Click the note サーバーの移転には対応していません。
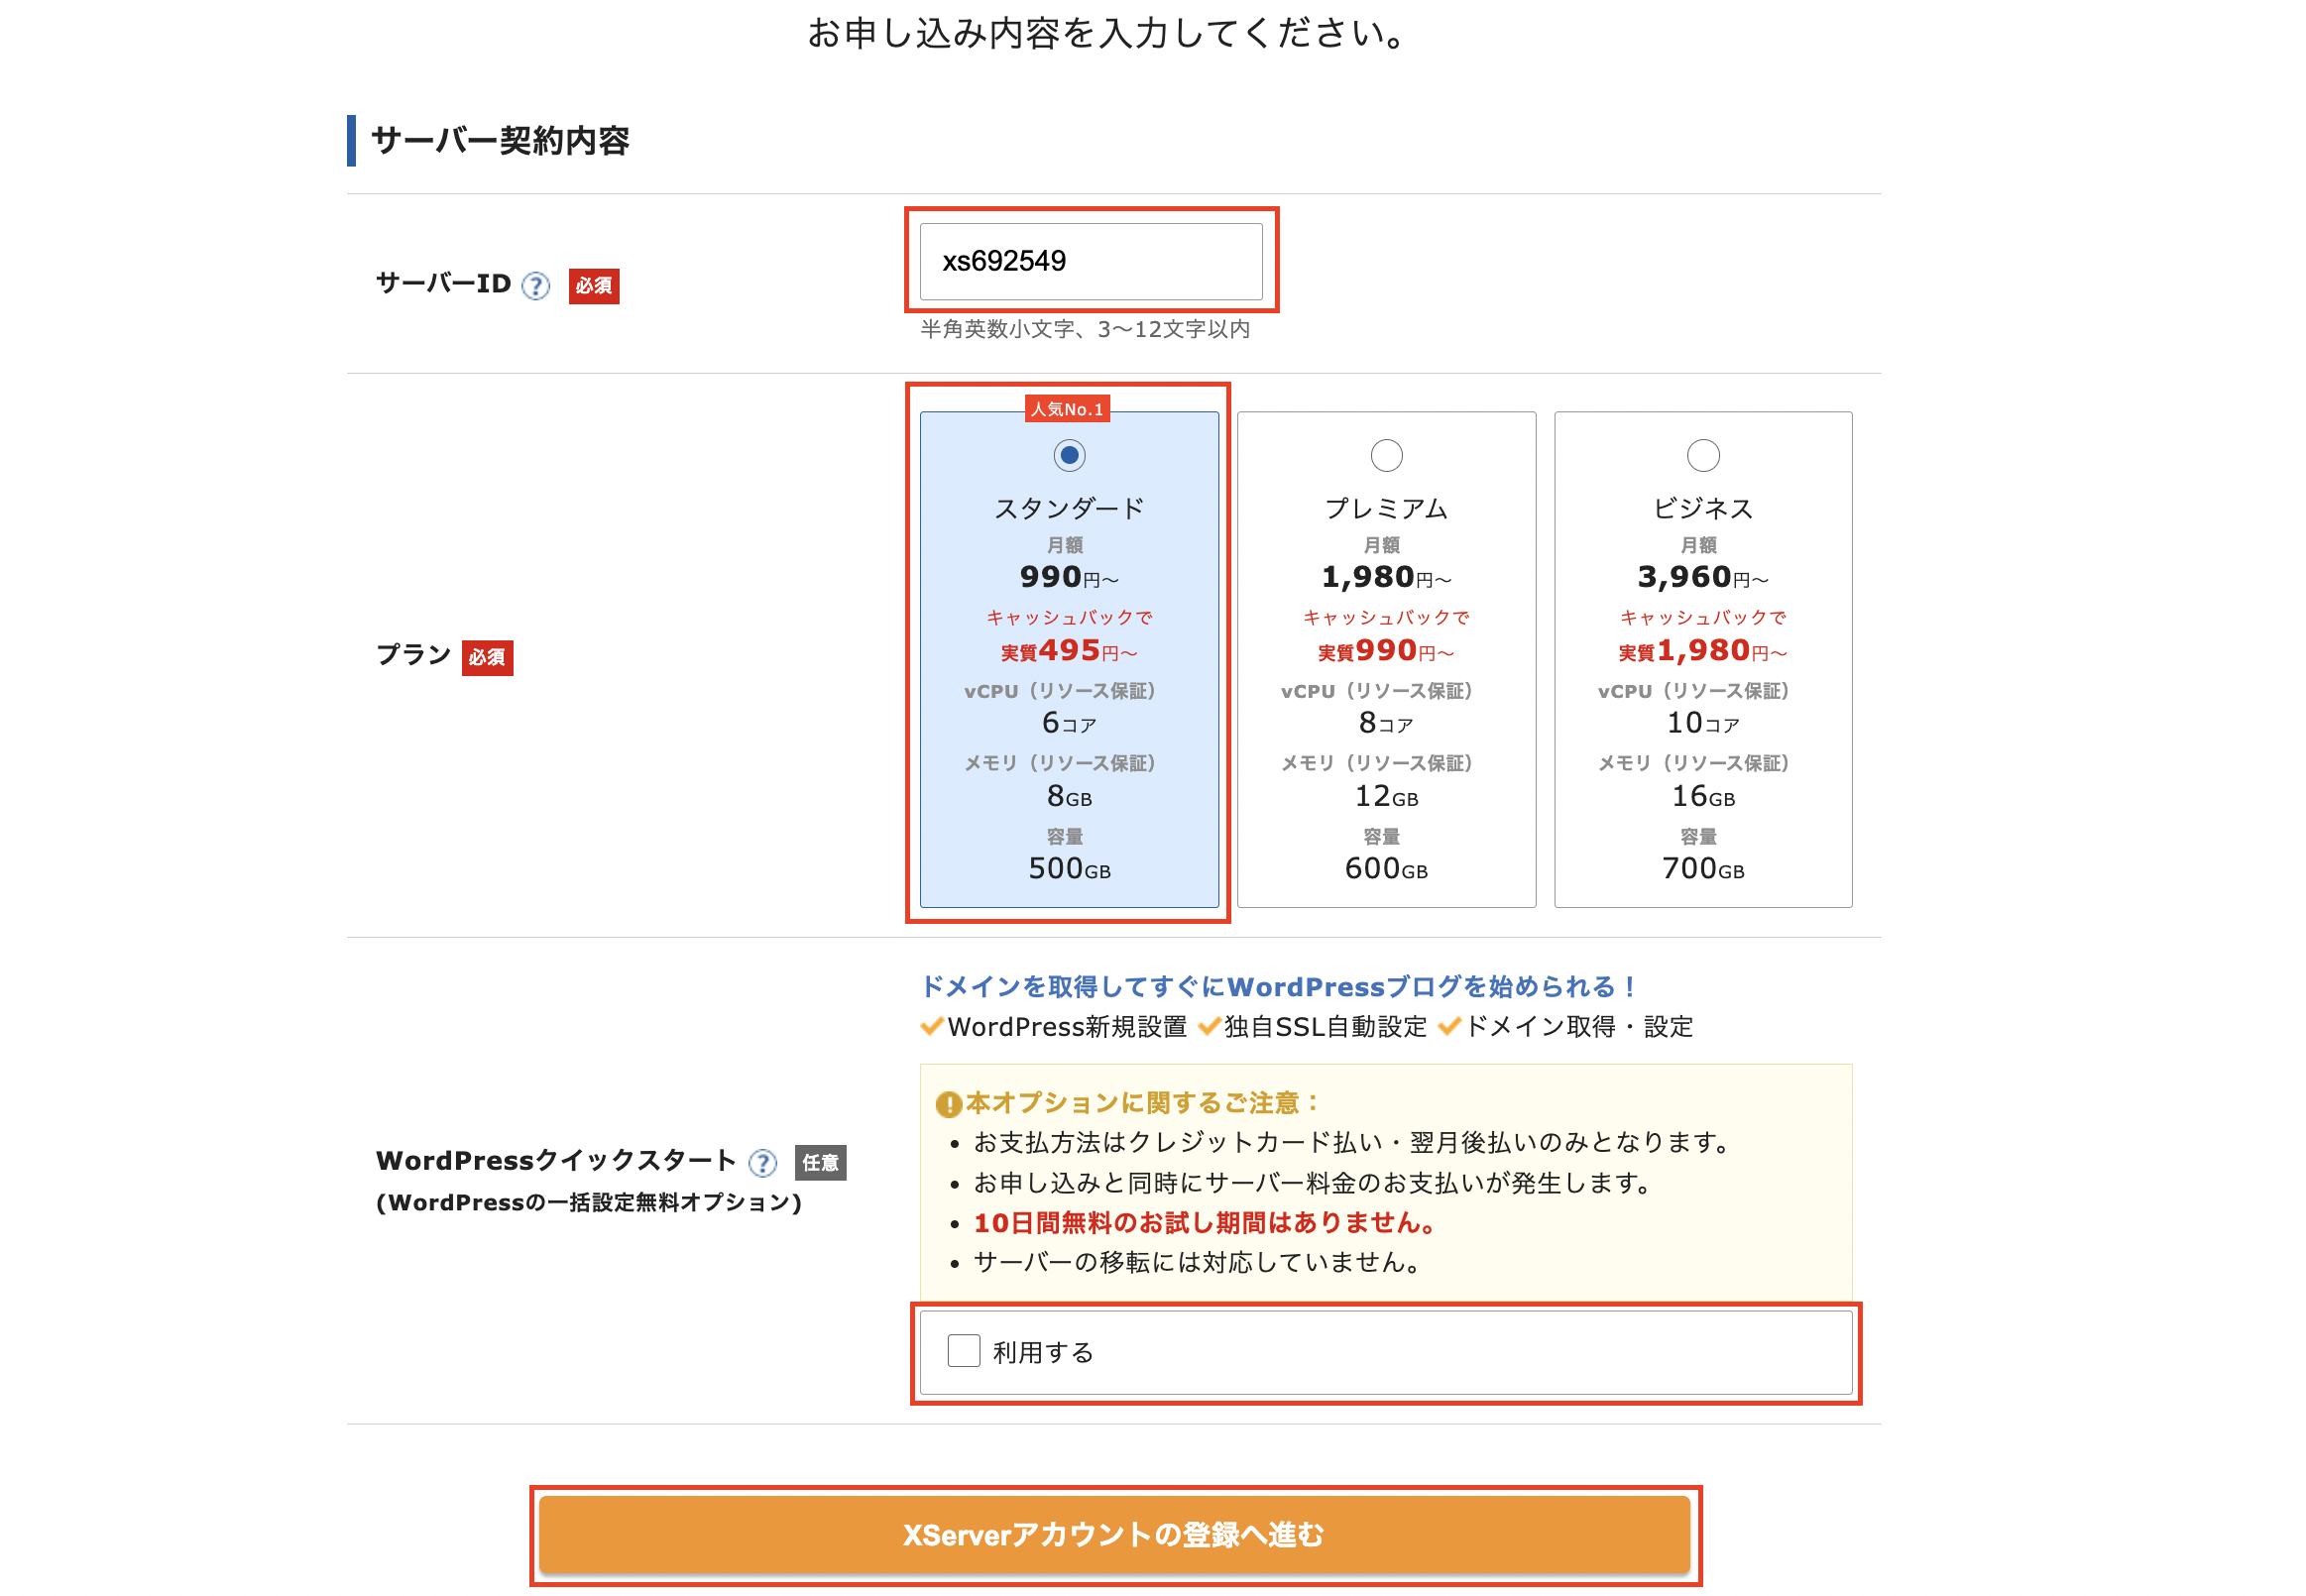Viewport: 2306px width, 1596px height. coord(1198,1263)
